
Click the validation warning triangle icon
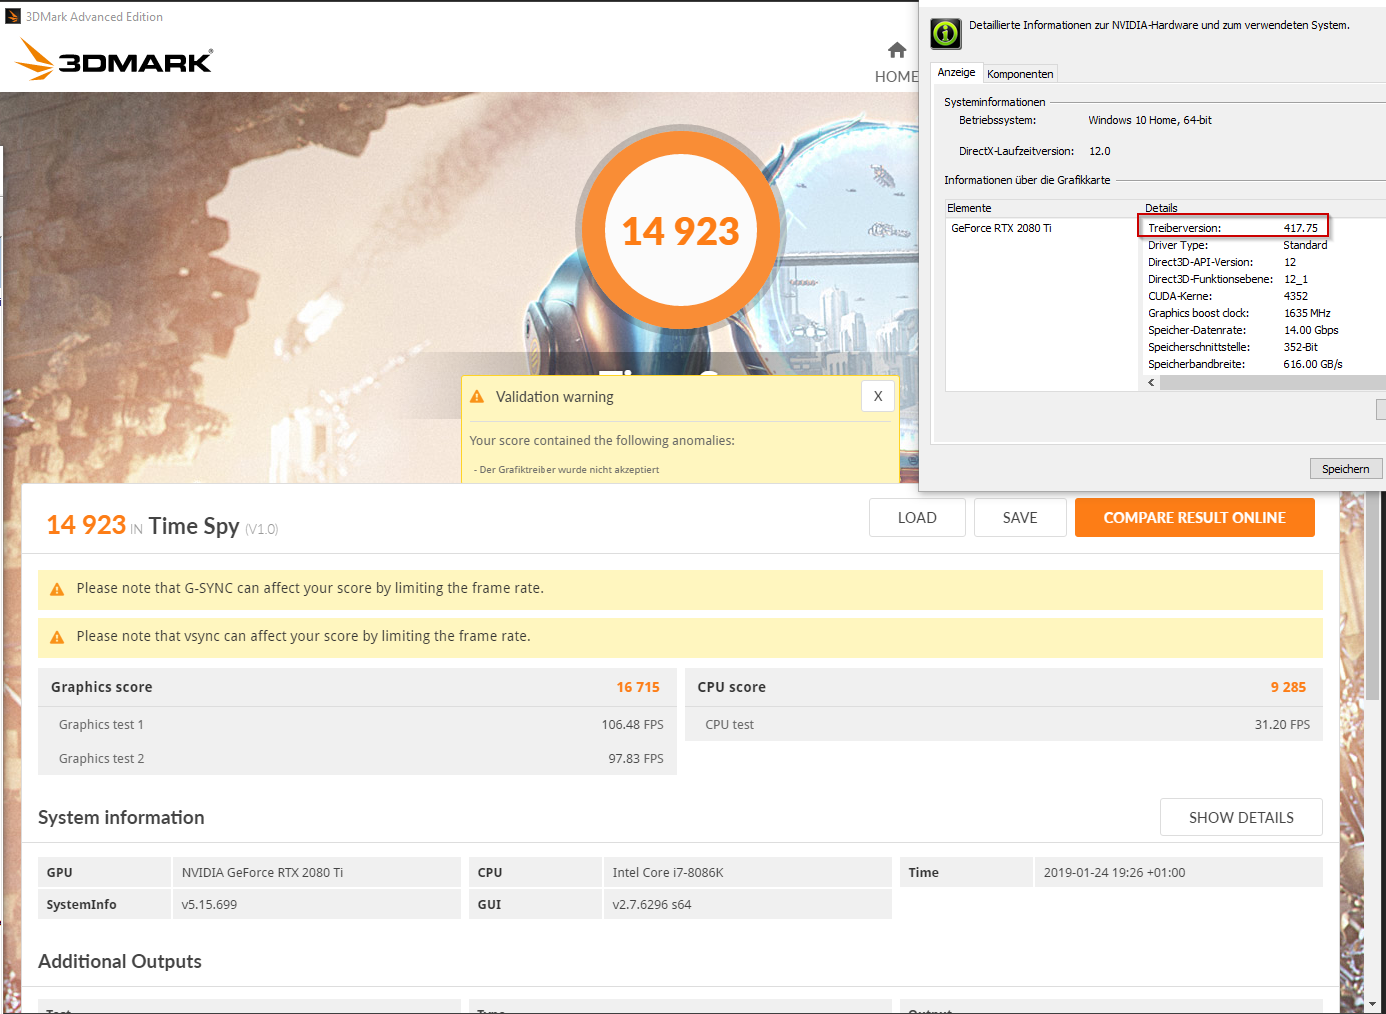pos(477,397)
